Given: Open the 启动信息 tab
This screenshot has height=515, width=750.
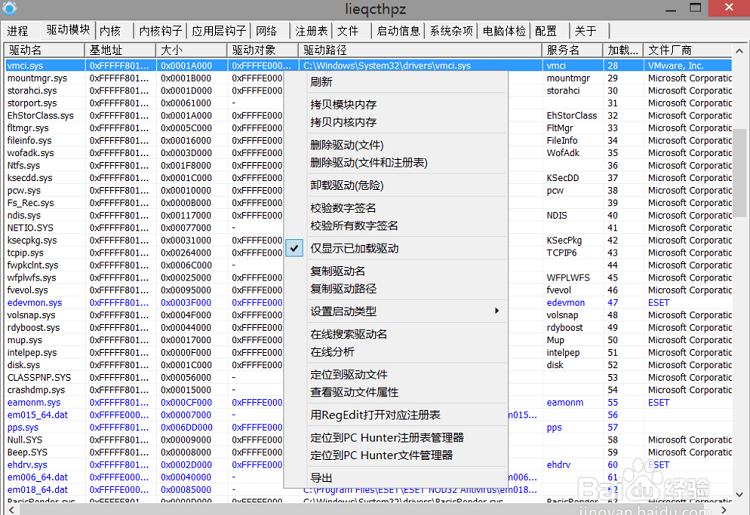Looking at the screenshot, I should coord(397,31).
